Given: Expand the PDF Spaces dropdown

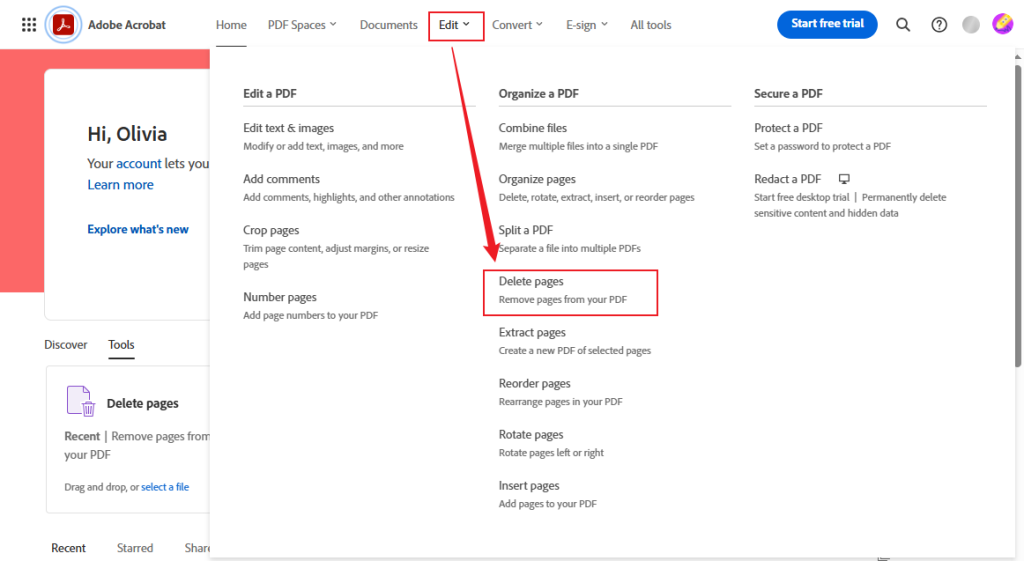Looking at the screenshot, I should click(302, 25).
